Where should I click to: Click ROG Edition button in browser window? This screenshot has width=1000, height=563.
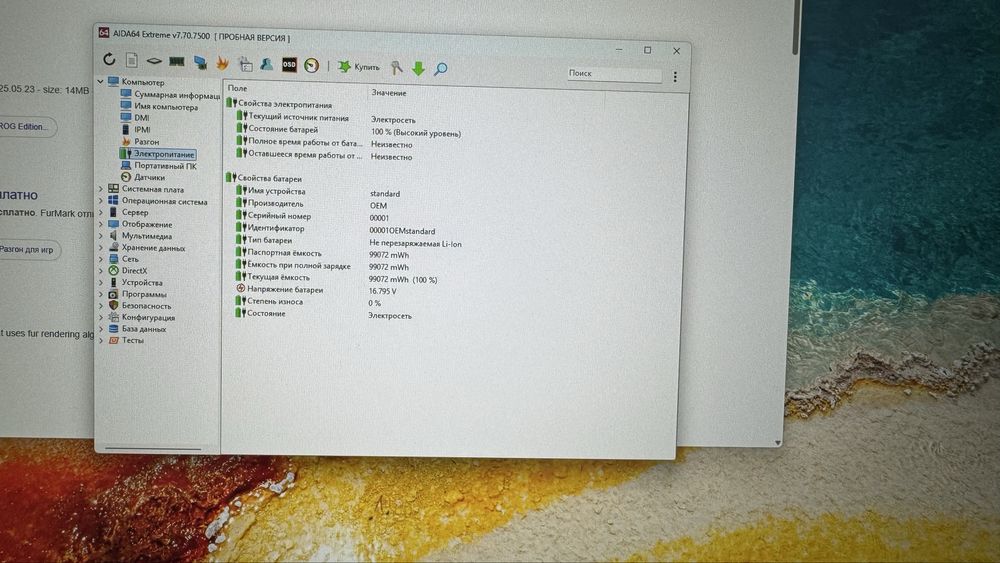coord(26,126)
